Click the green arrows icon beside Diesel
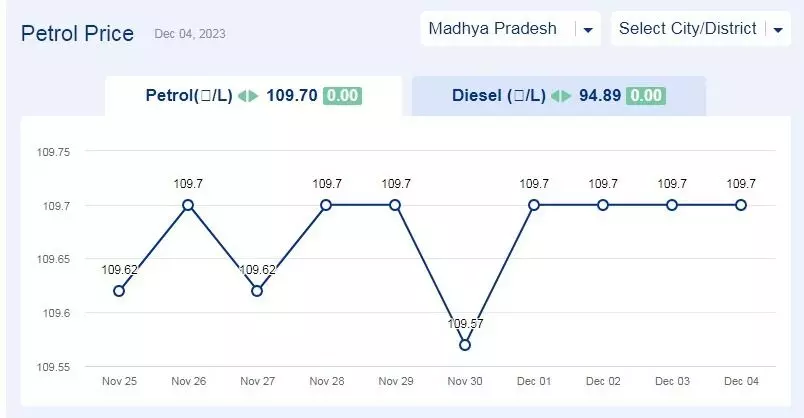Screen dimensions: 804x418 pyautogui.click(x=561, y=96)
